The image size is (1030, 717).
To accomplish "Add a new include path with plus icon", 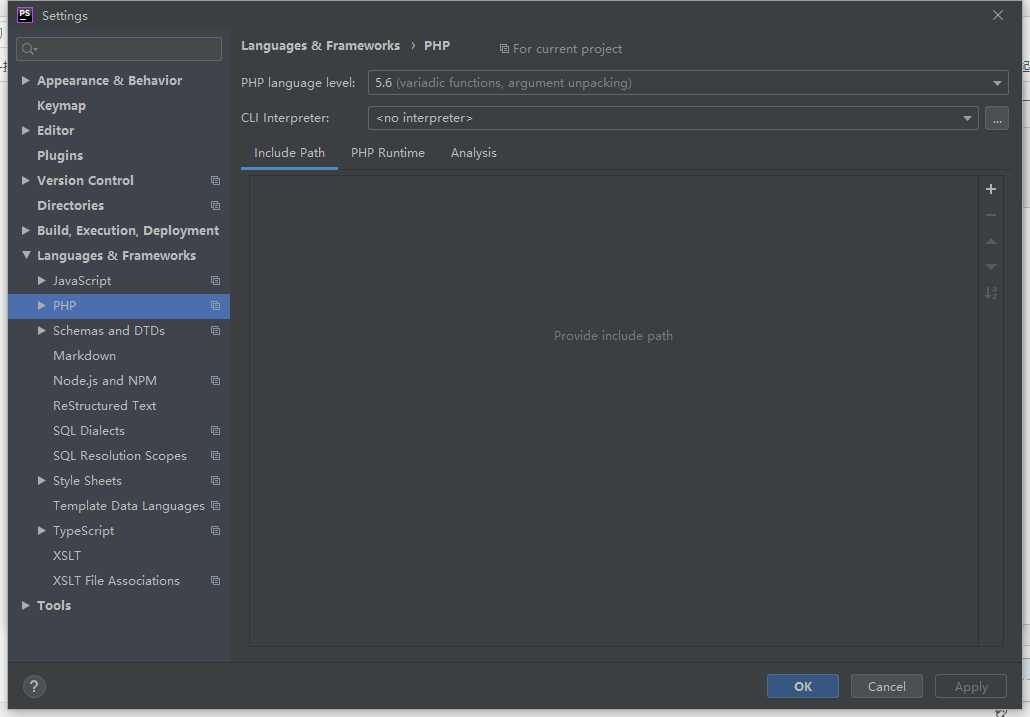I will pyautogui.click(x=991, y=189).
